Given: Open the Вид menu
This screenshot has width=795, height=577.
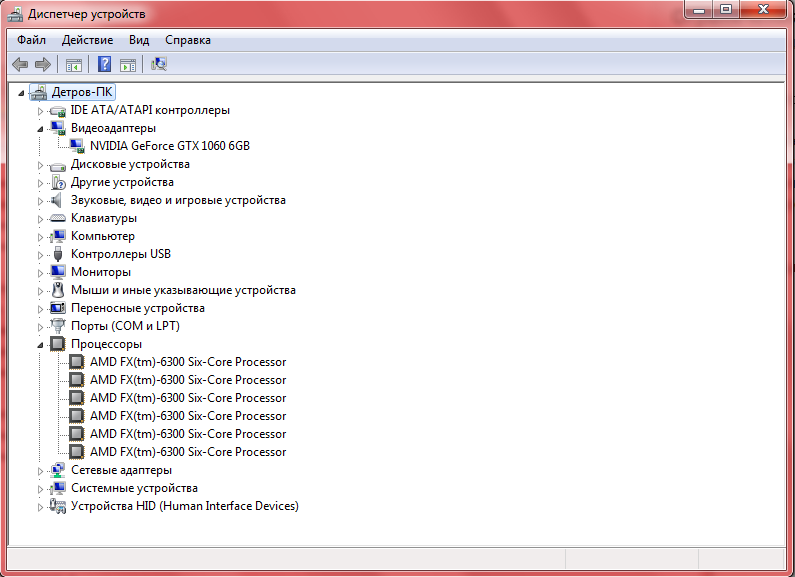Looking at the screenshot, I should pos(139,40).
